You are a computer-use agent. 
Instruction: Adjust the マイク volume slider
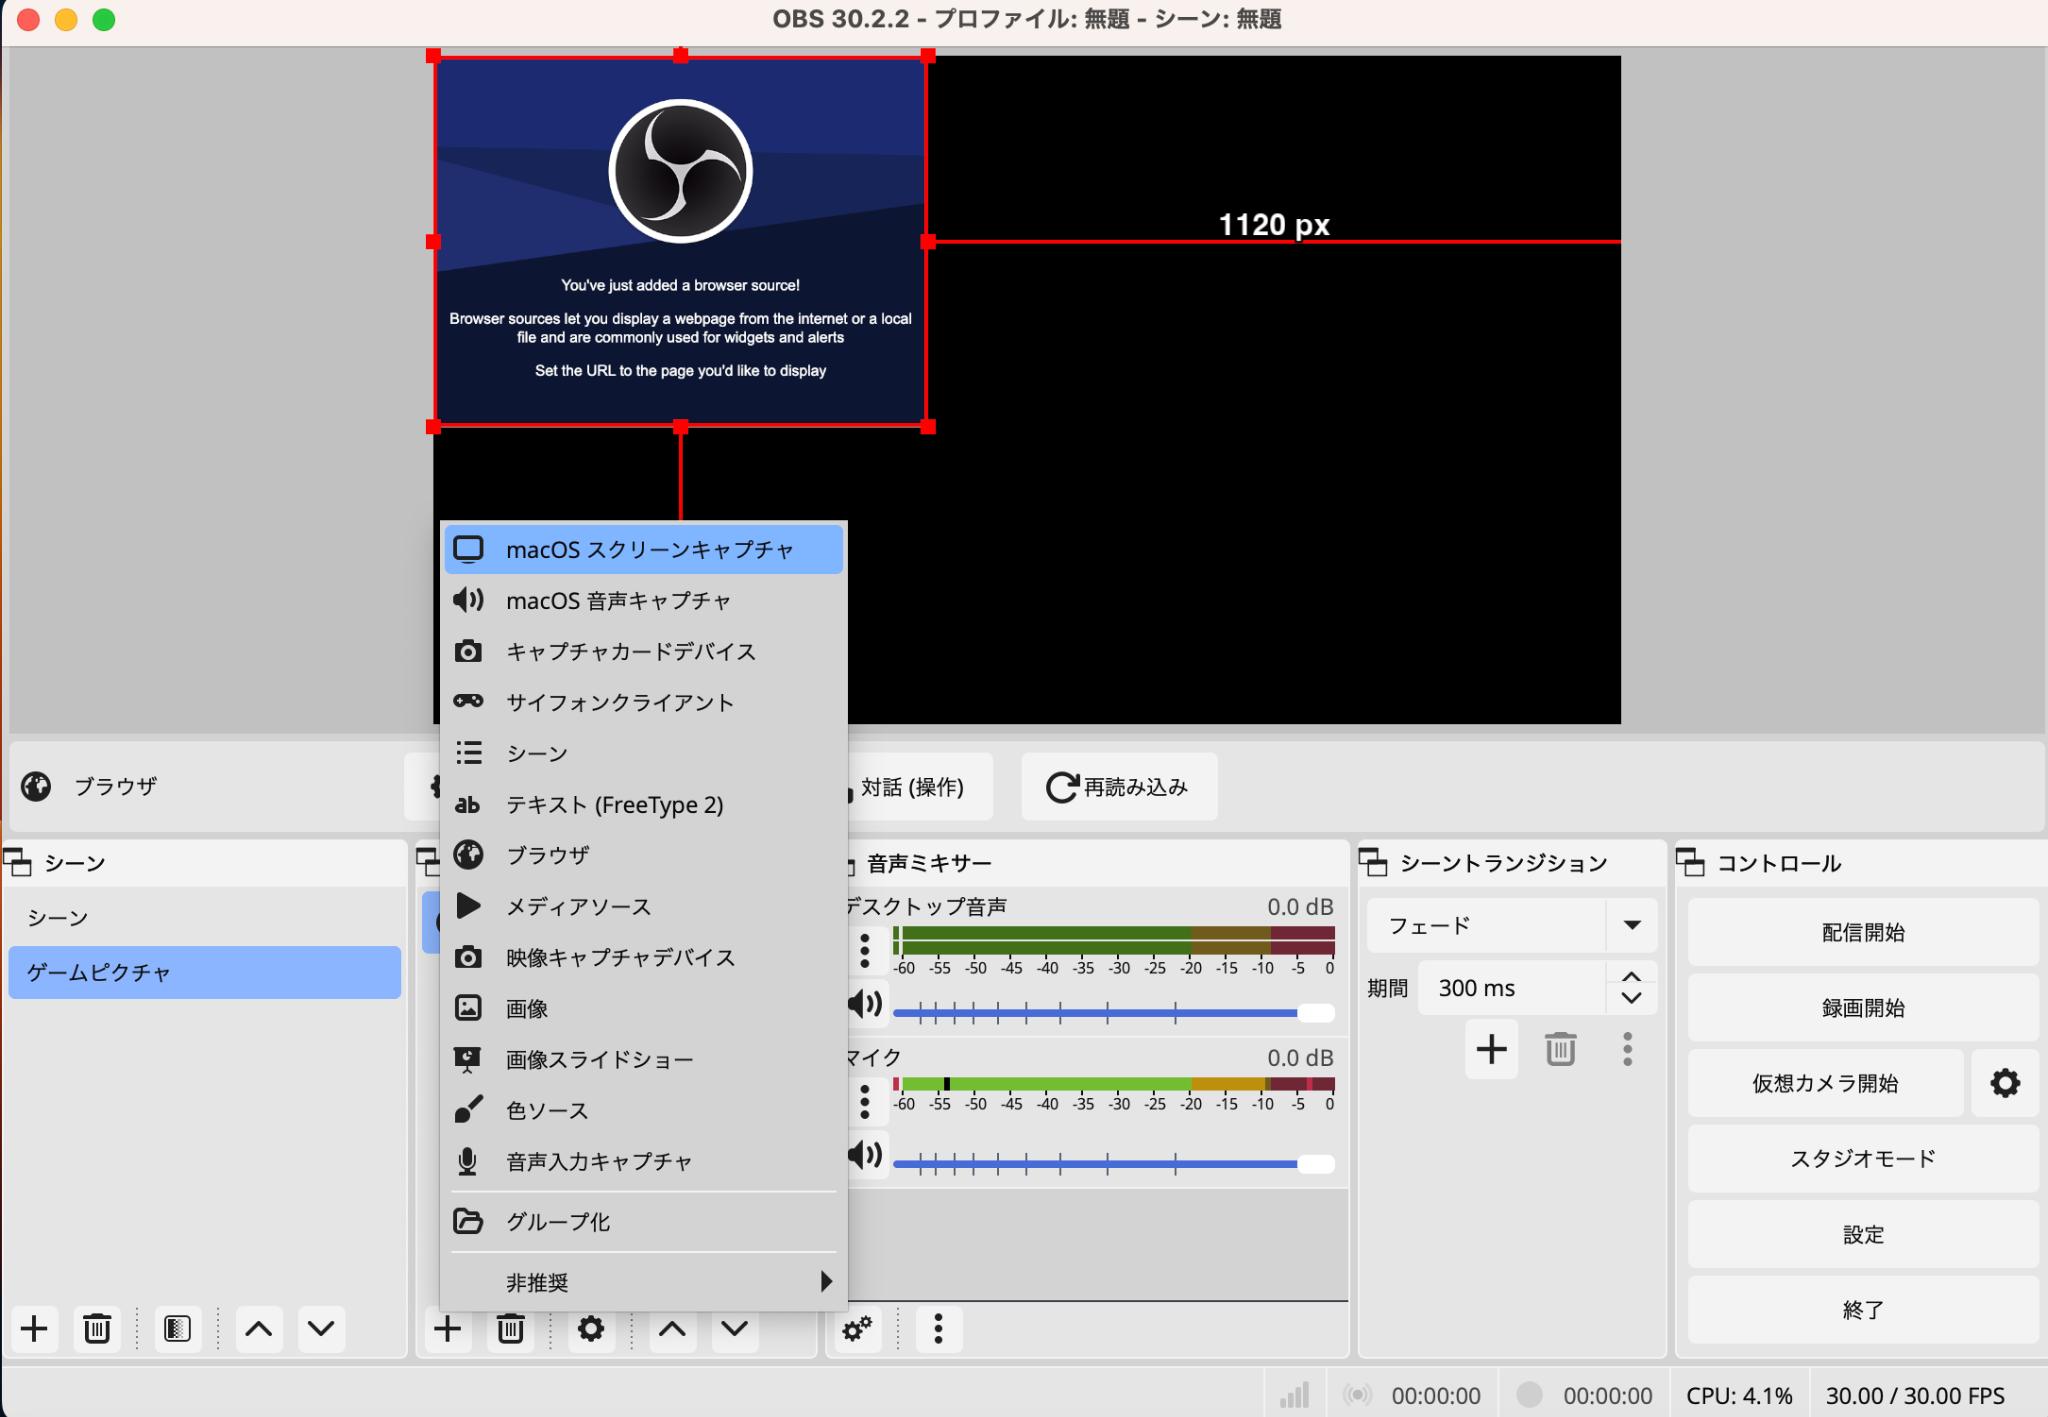point(1113,1164)
